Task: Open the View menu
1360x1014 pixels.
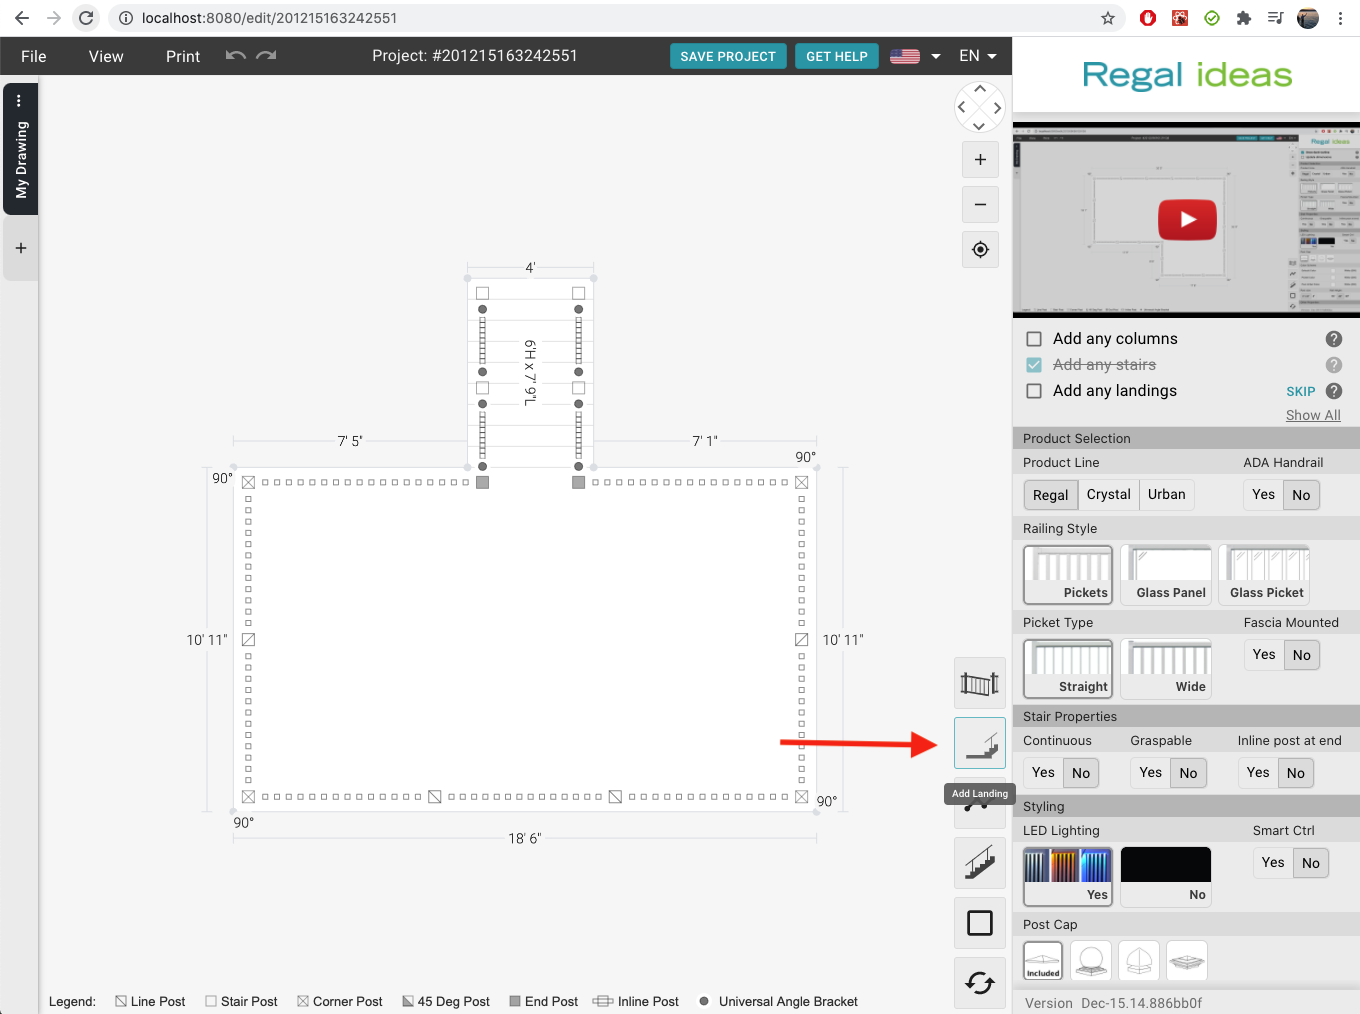Action: coord(105,56)
